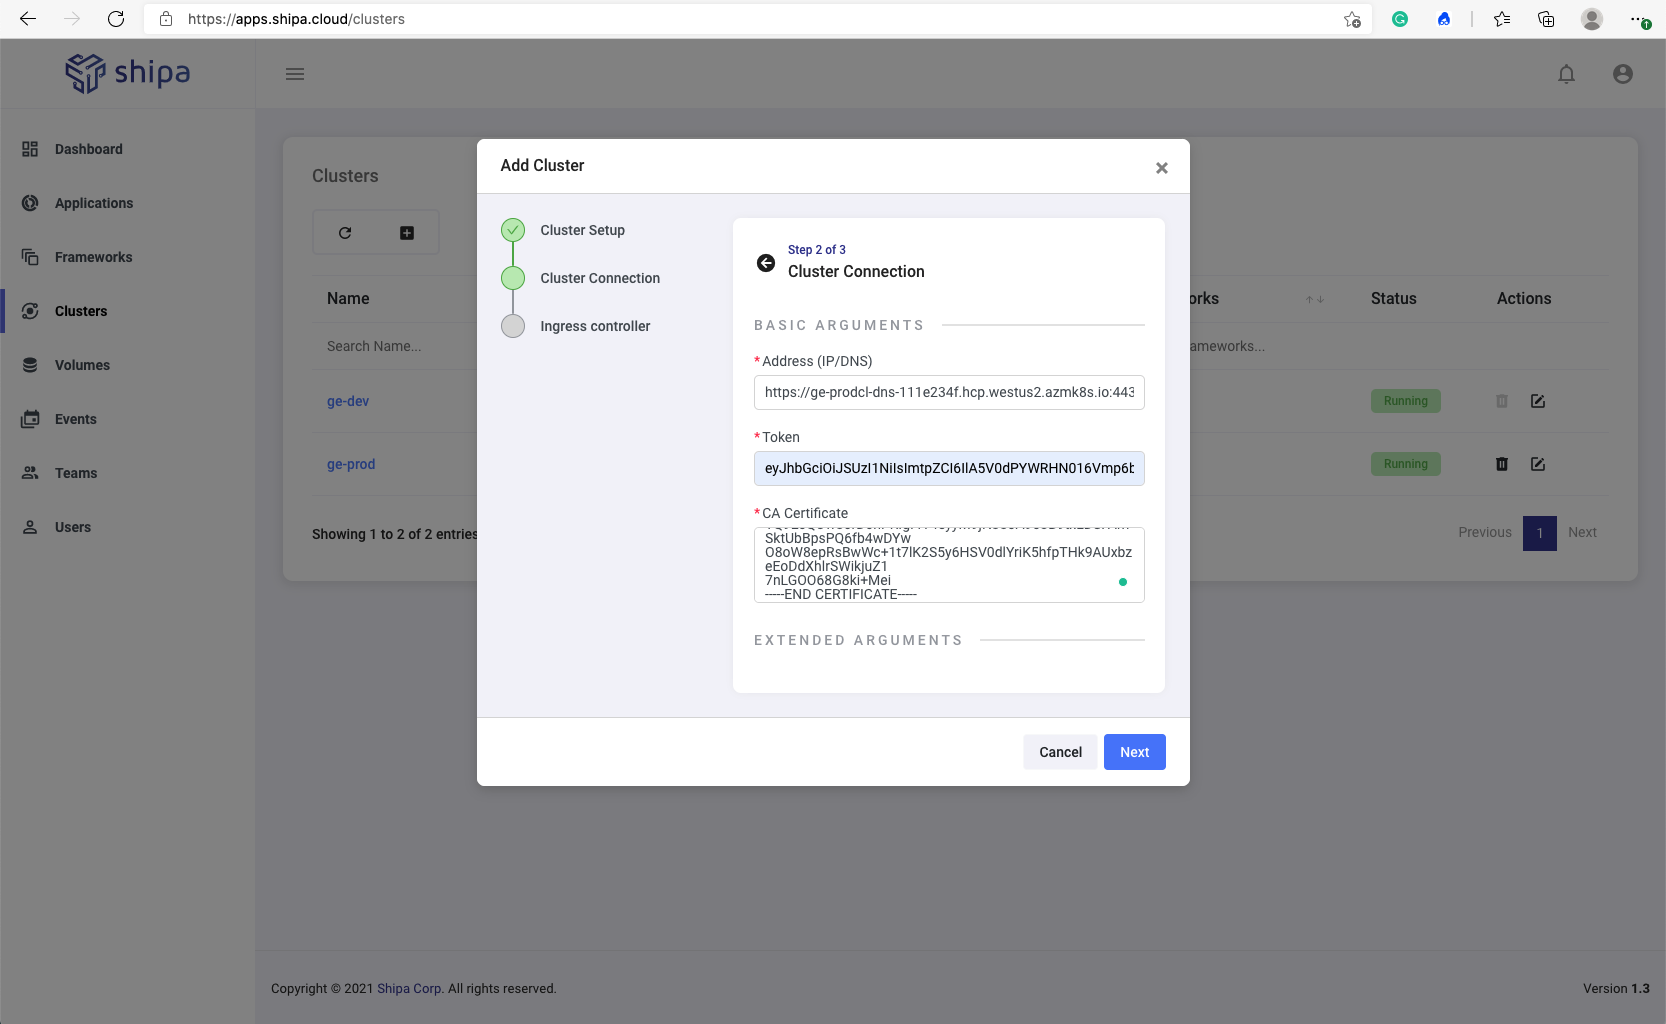Click the Events calendar icon
1666x1024 pixels.
click(30, 419)
